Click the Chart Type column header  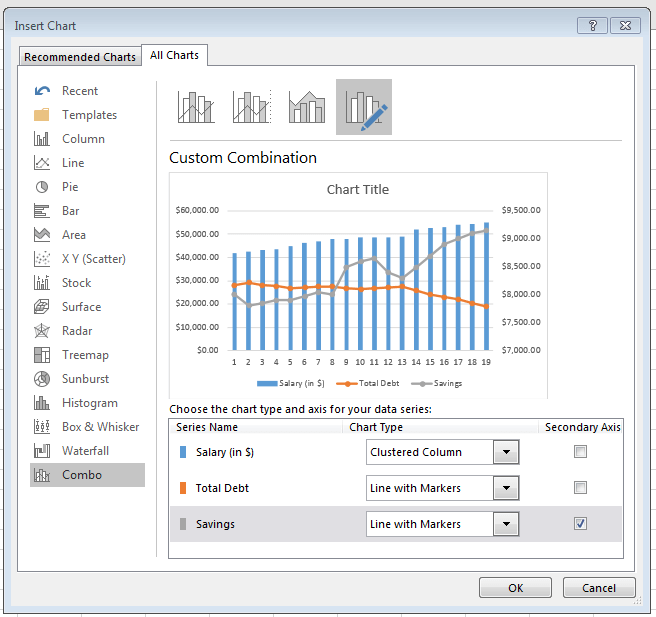[x=376, y=427]
